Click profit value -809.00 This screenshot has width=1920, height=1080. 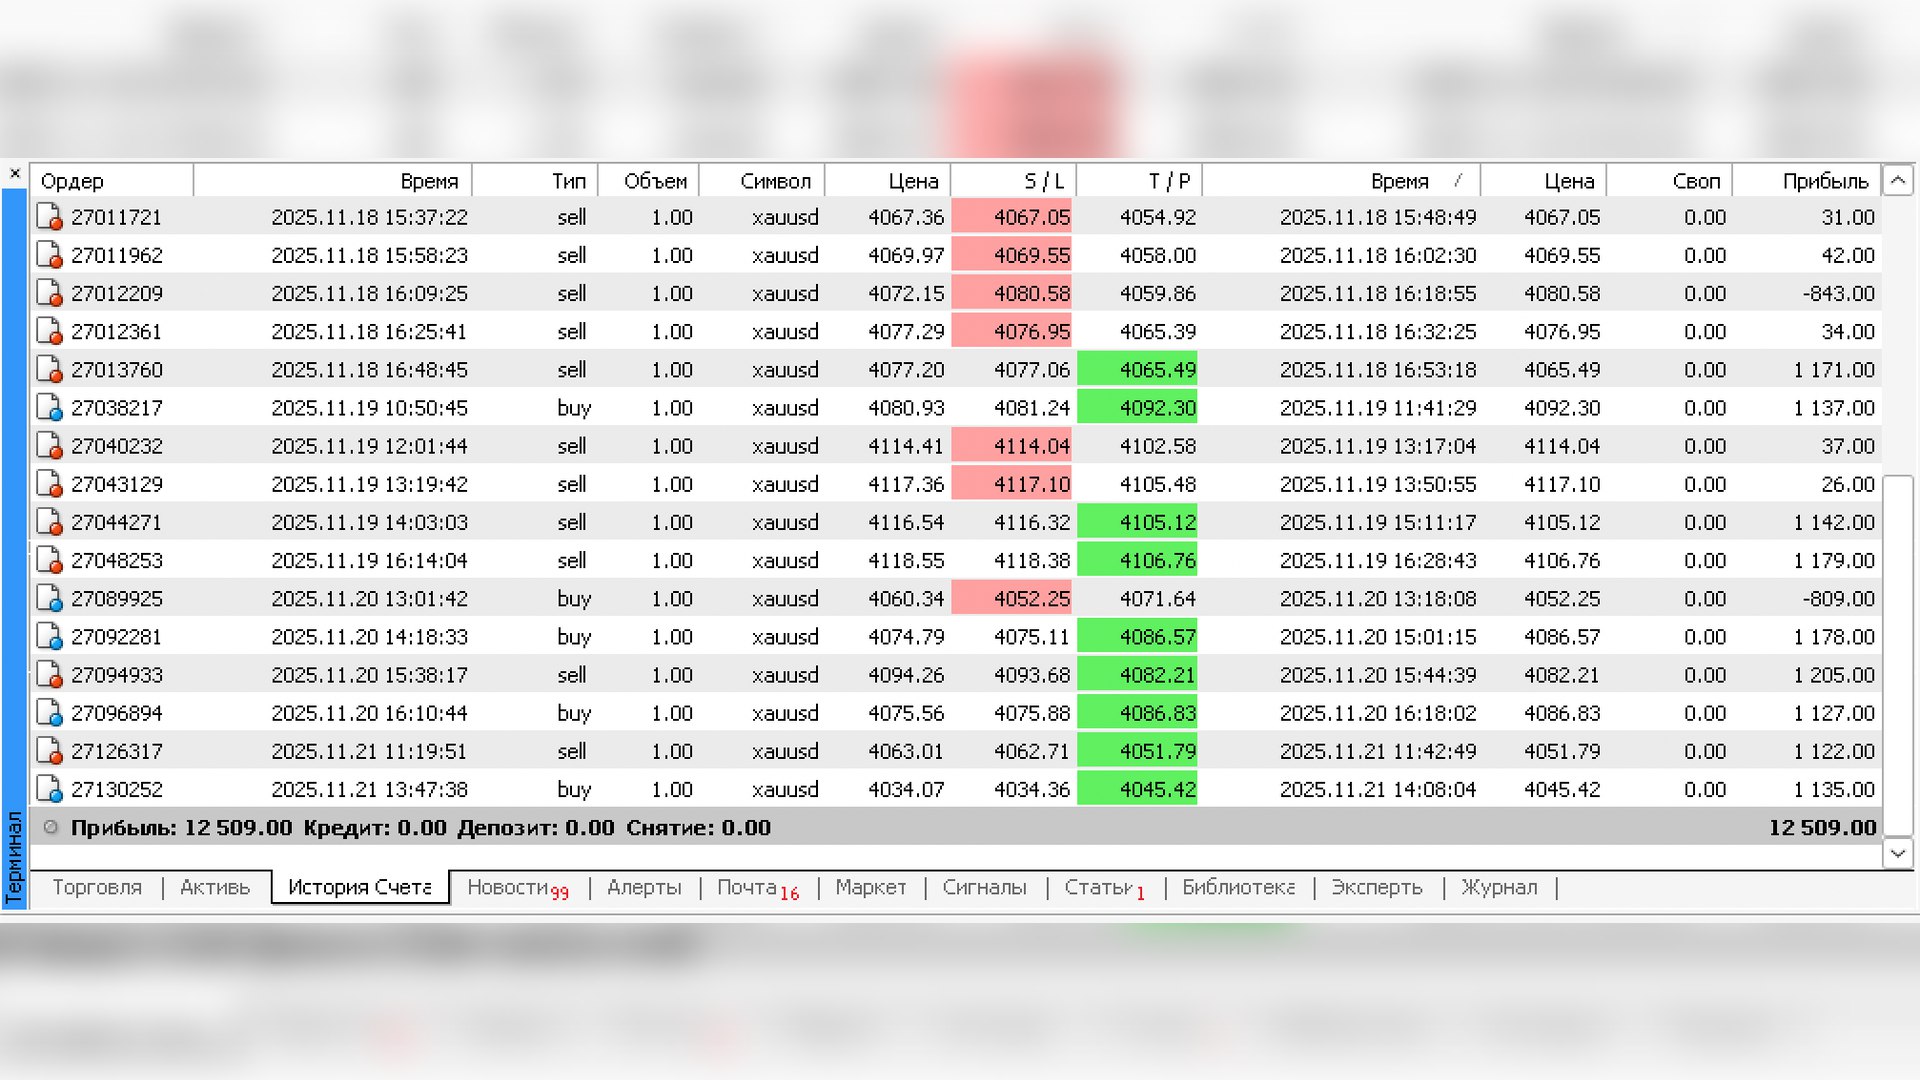click(x=1838, y=598)
